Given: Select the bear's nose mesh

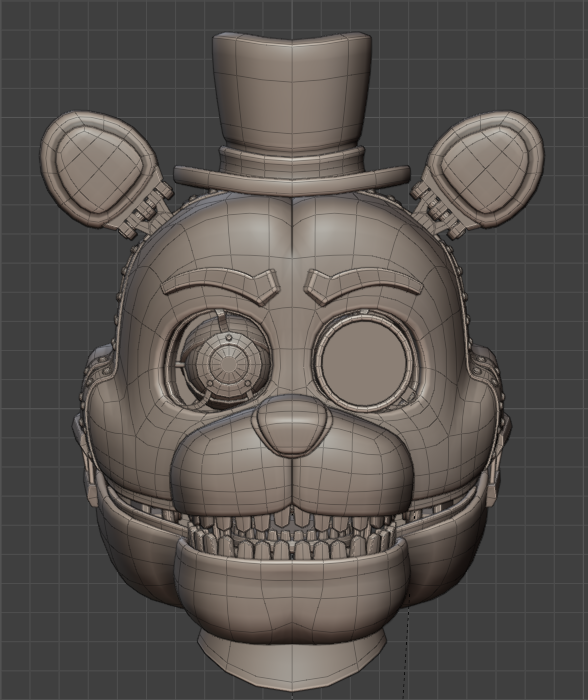Looking at the screenshot, I should click(292, 426).
